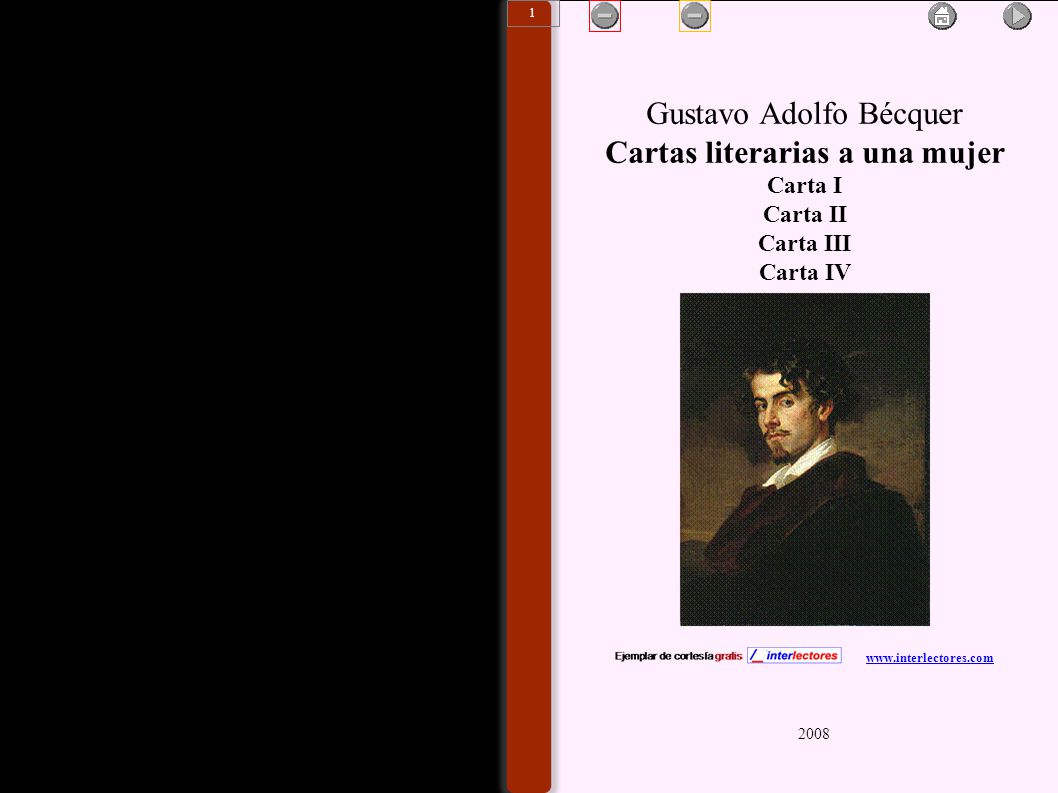Select the "Carta II" line
The height and width of the screenshot is (793, 1058).
pyautogui.click(x=804, y=214)
